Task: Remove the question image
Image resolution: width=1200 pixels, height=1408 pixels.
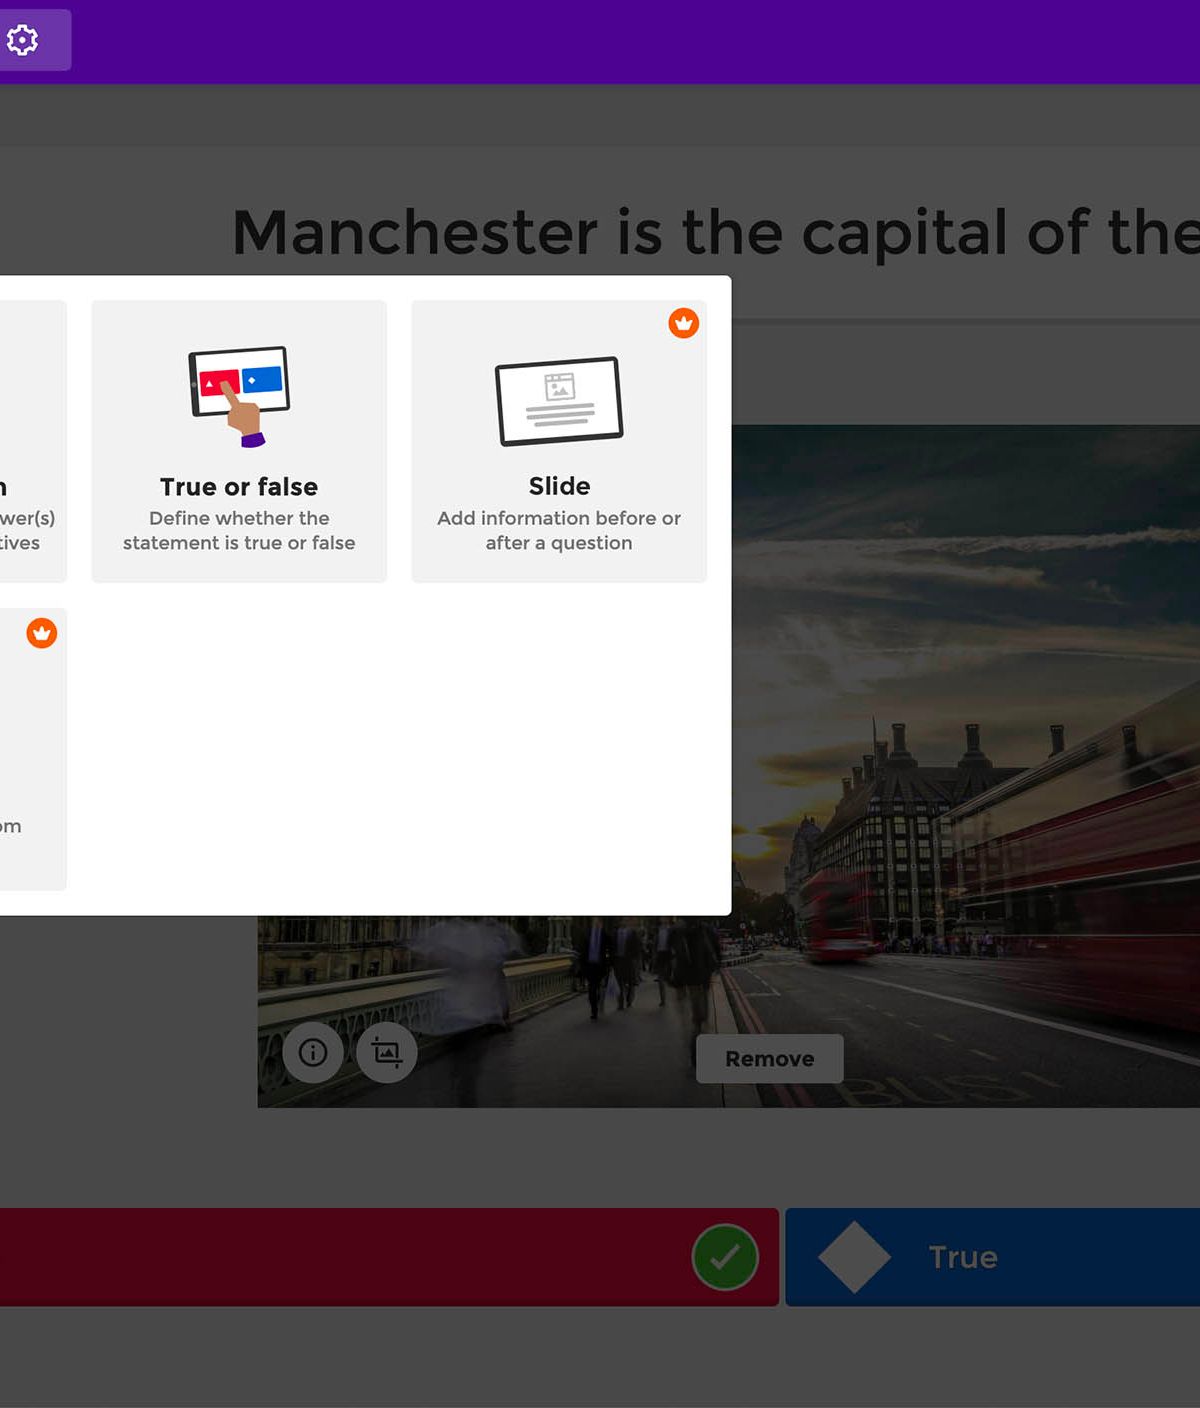Action: (x=770, y=1059)
